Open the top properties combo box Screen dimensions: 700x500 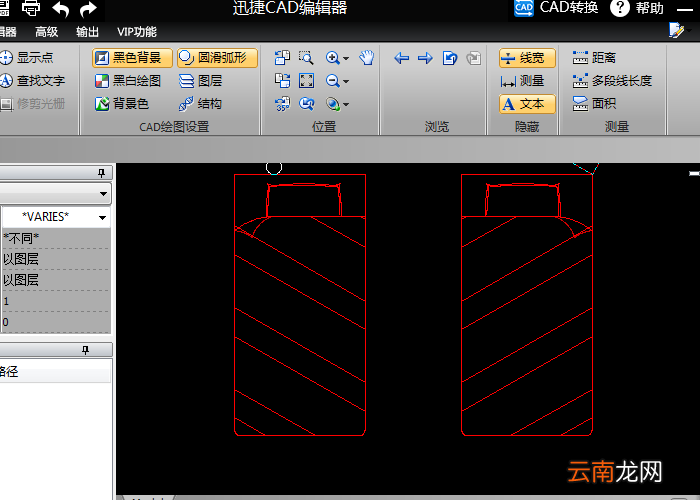click(x=55, y=194)
